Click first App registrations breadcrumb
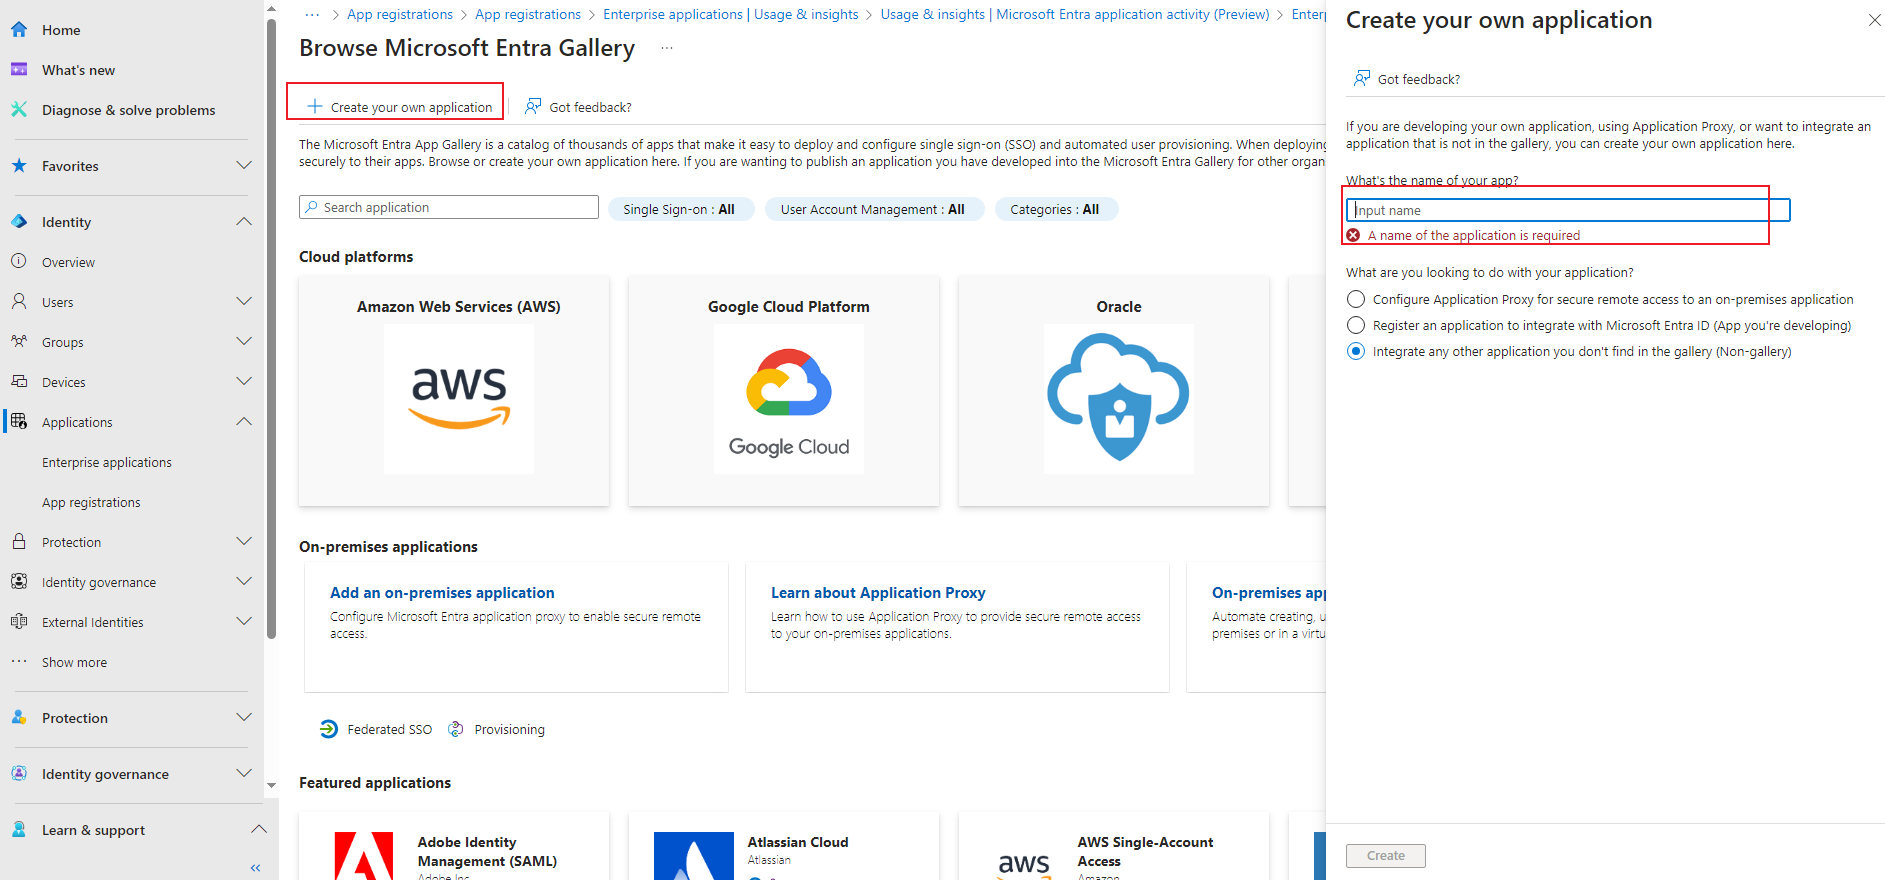The width and height of the screenshot is (1885, 880). click(400, 14)
